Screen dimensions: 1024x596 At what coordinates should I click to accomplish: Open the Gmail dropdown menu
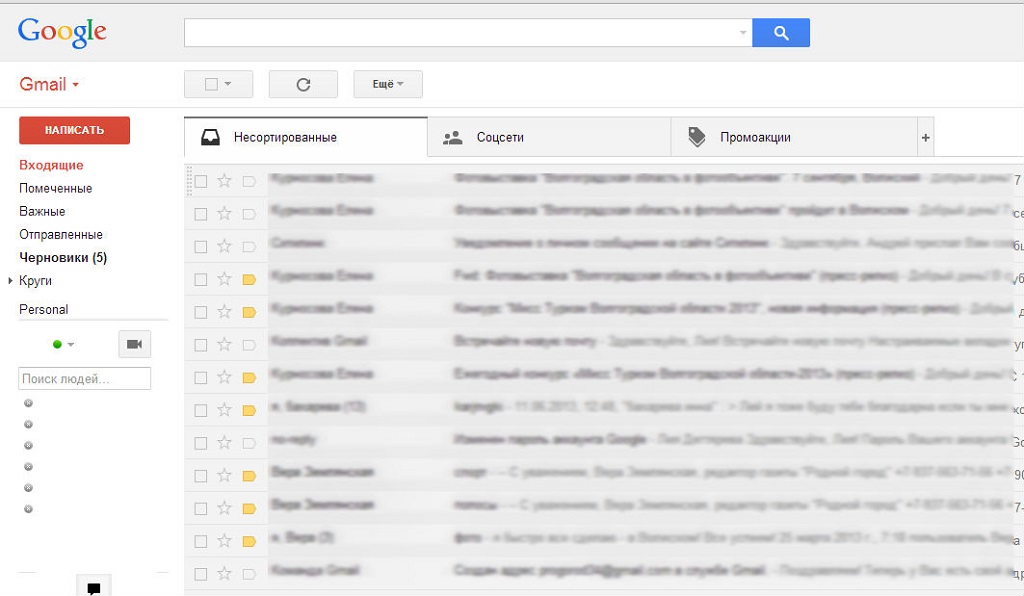[x=49, y=84]
